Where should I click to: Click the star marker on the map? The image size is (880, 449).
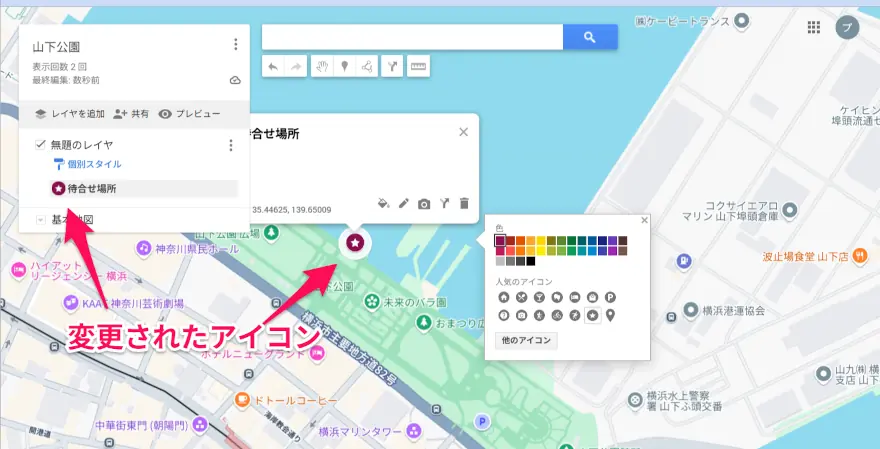point(355,243)
